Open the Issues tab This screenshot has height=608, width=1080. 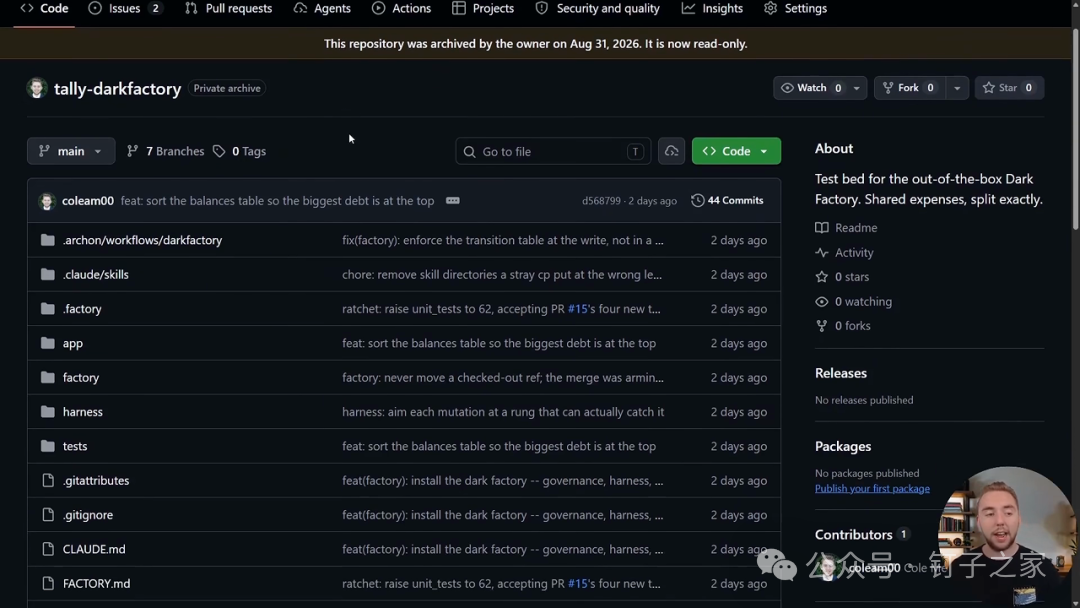(126, 8)
